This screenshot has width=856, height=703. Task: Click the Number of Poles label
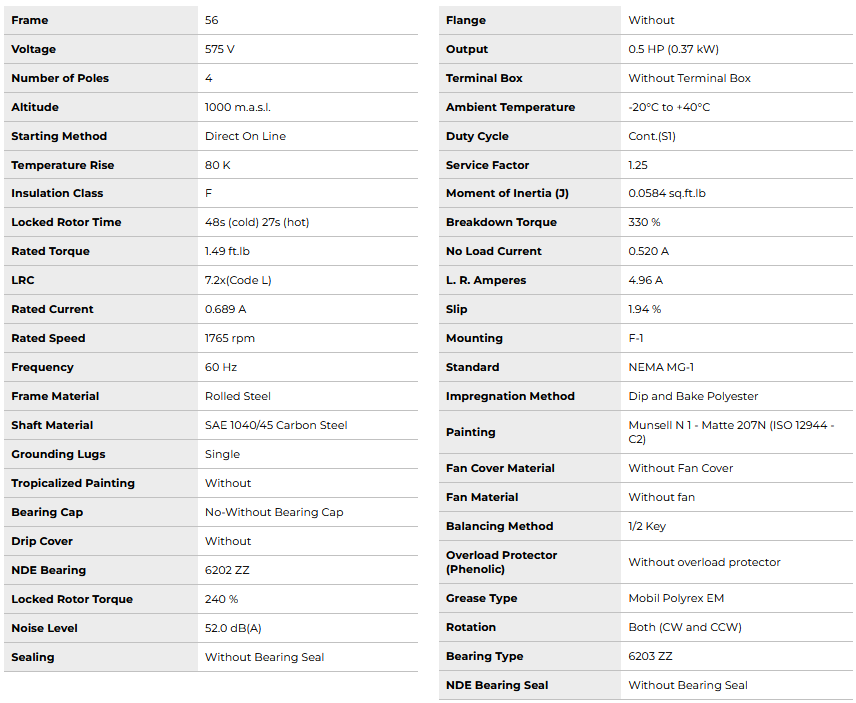point(60,78)
